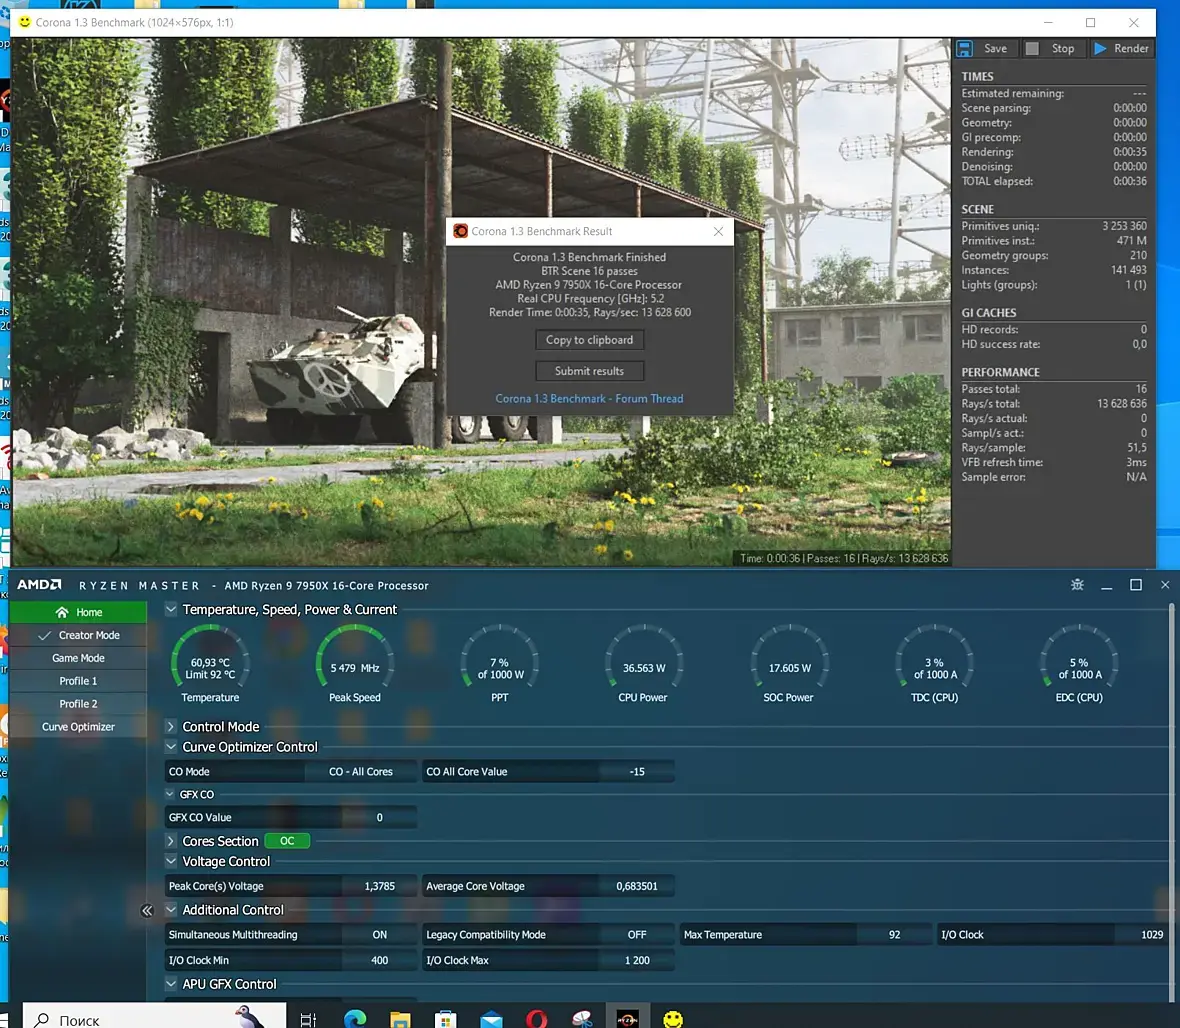Expand the Control Mode section
The height and width of the screenshot is (1028, 1180).
click(x=171, y=726)
